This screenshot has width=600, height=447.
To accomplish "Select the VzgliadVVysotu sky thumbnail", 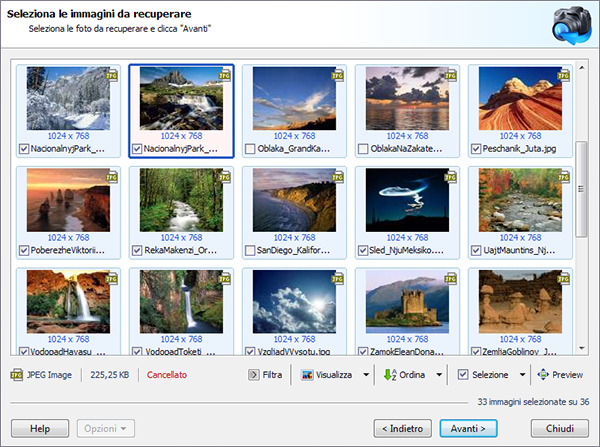I will pos(294,302).
